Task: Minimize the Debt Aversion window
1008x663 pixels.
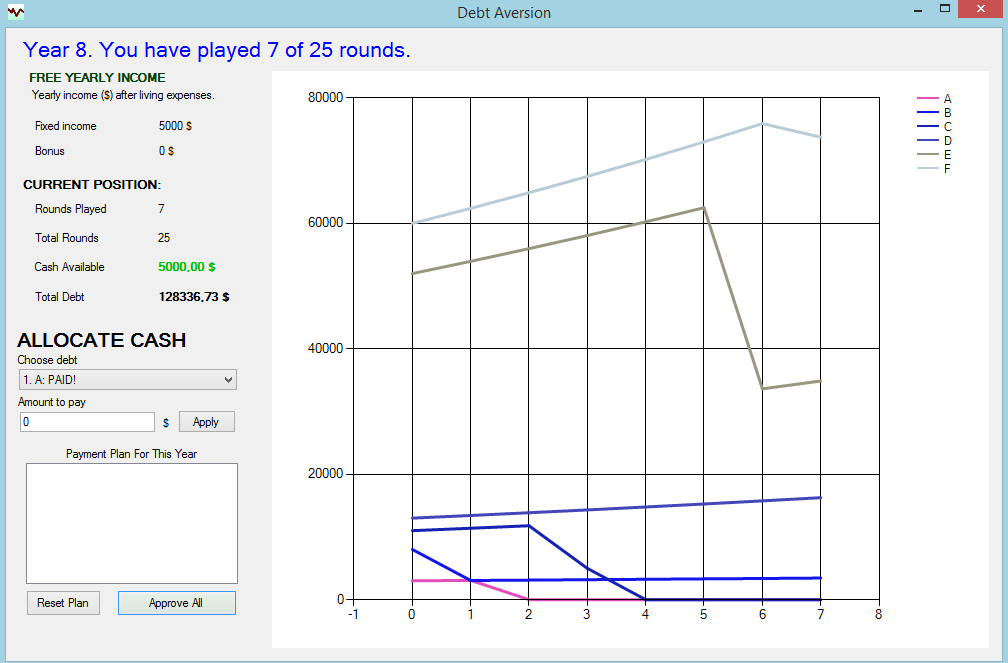Action: point(917,11)
